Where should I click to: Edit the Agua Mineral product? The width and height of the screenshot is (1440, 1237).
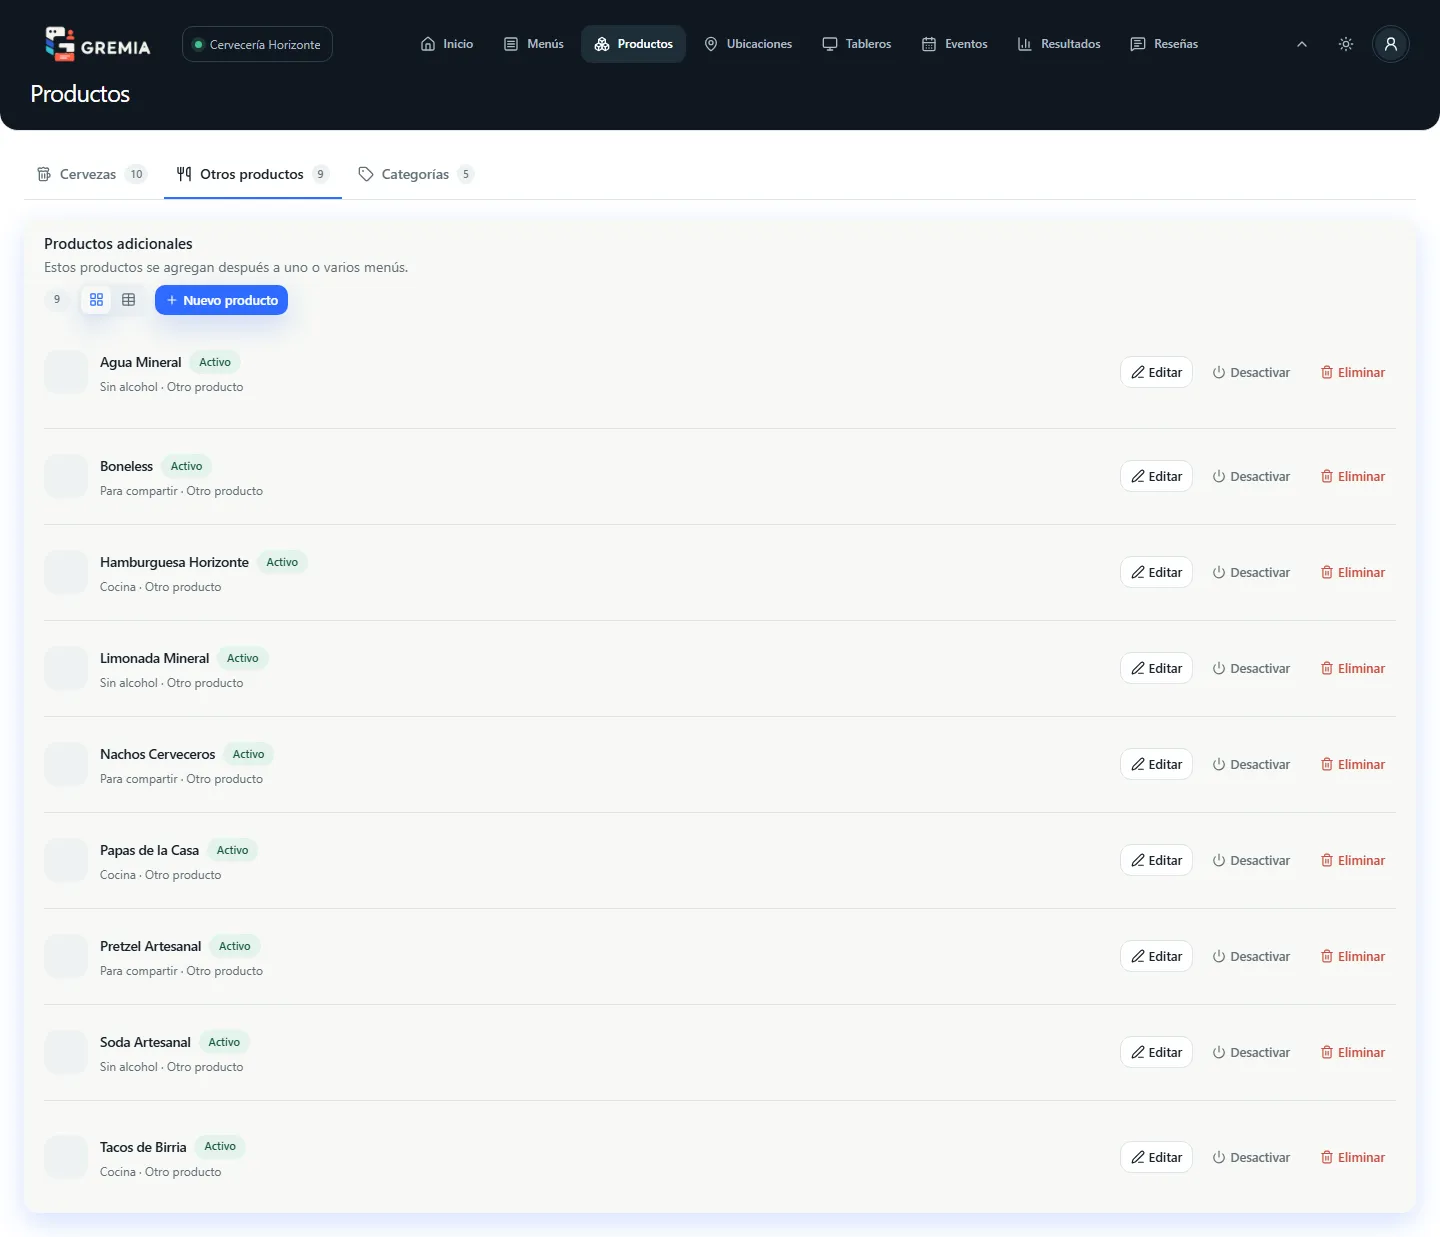click(x=1156, y=372)
